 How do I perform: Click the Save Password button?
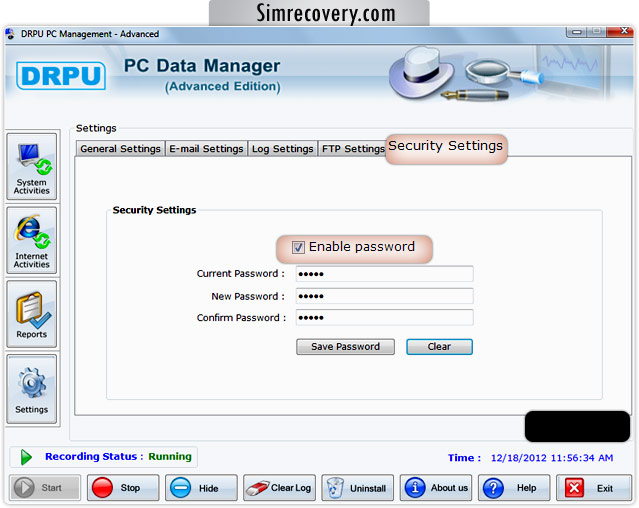[x=345, y=347]
